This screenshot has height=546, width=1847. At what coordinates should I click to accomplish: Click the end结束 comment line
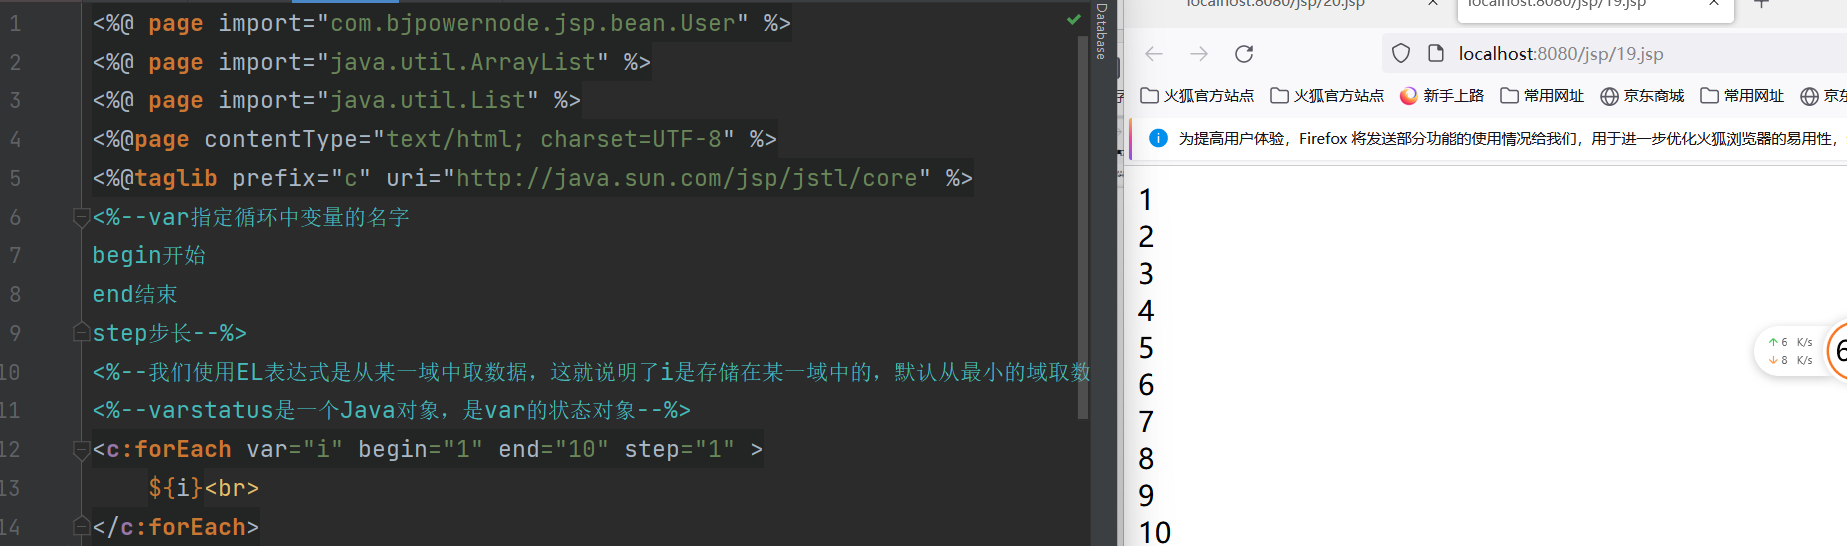(135, 294)
